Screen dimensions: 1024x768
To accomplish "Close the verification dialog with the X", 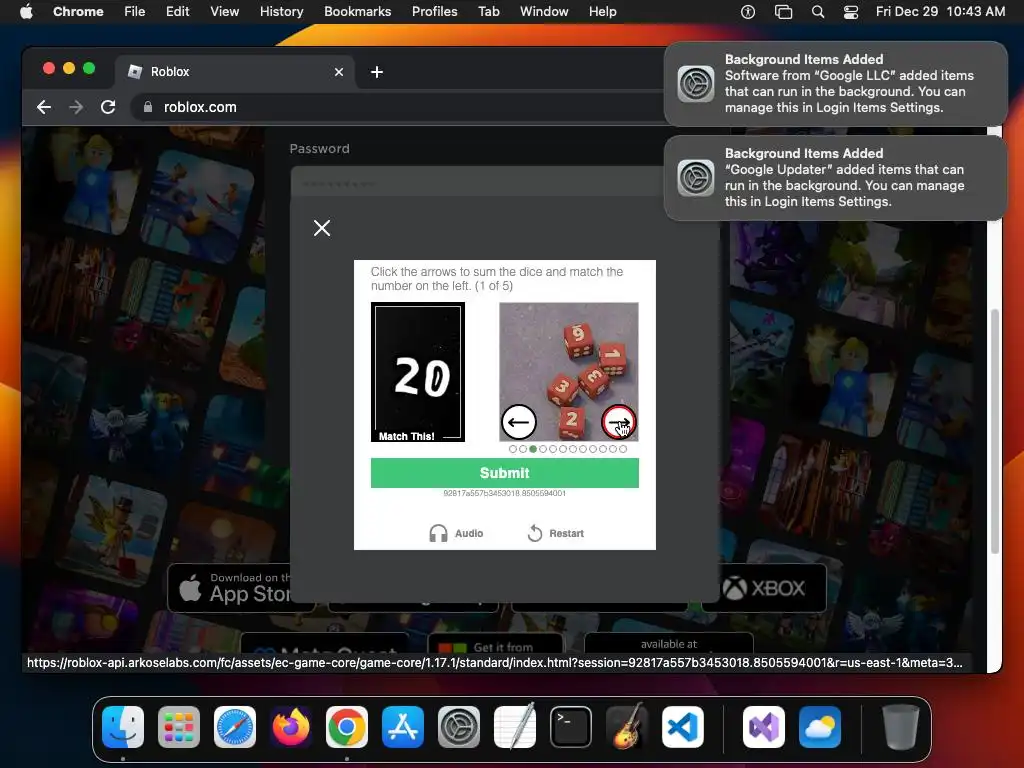I will click(322, 228).
